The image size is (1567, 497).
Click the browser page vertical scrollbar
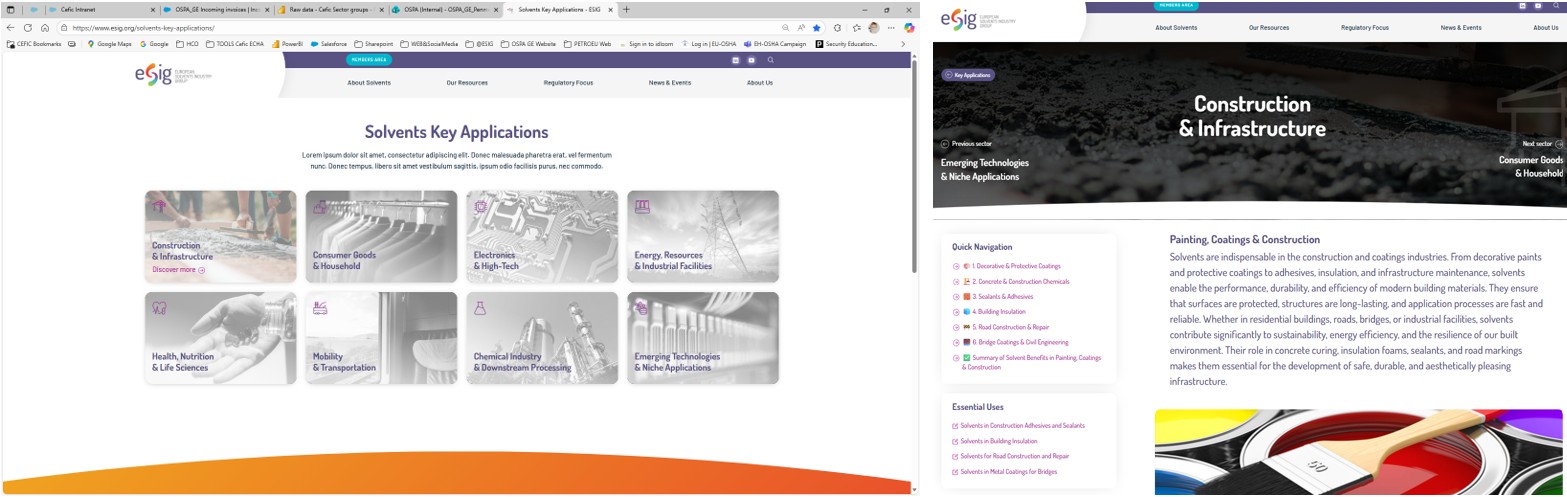click(x=914, y=170)
